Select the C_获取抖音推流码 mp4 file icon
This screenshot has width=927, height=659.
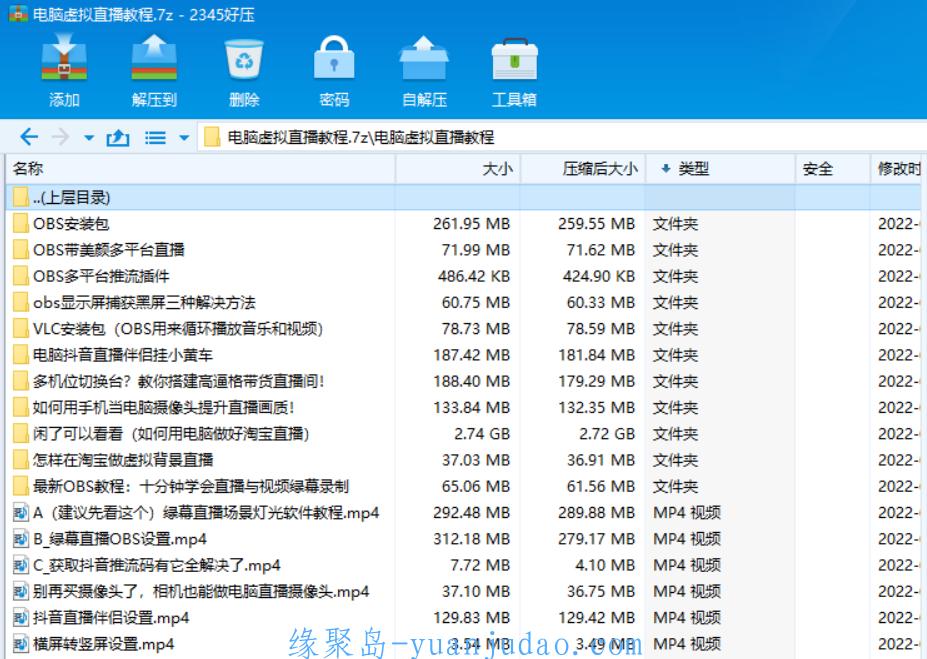21,565
